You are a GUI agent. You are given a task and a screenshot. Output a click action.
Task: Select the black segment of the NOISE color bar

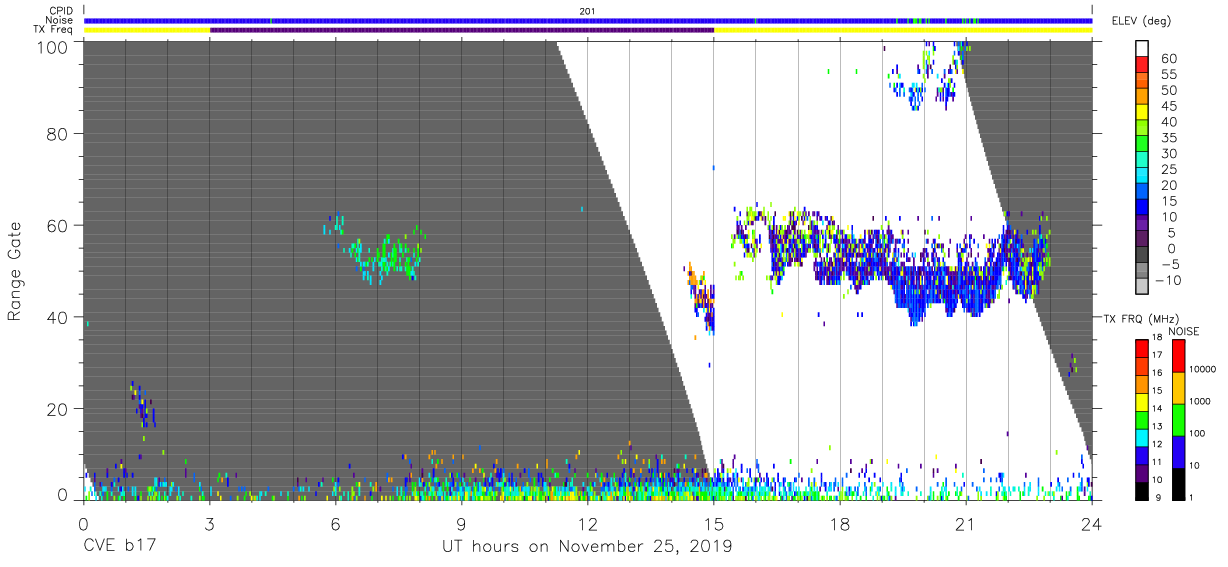(x=1177, y=483)
